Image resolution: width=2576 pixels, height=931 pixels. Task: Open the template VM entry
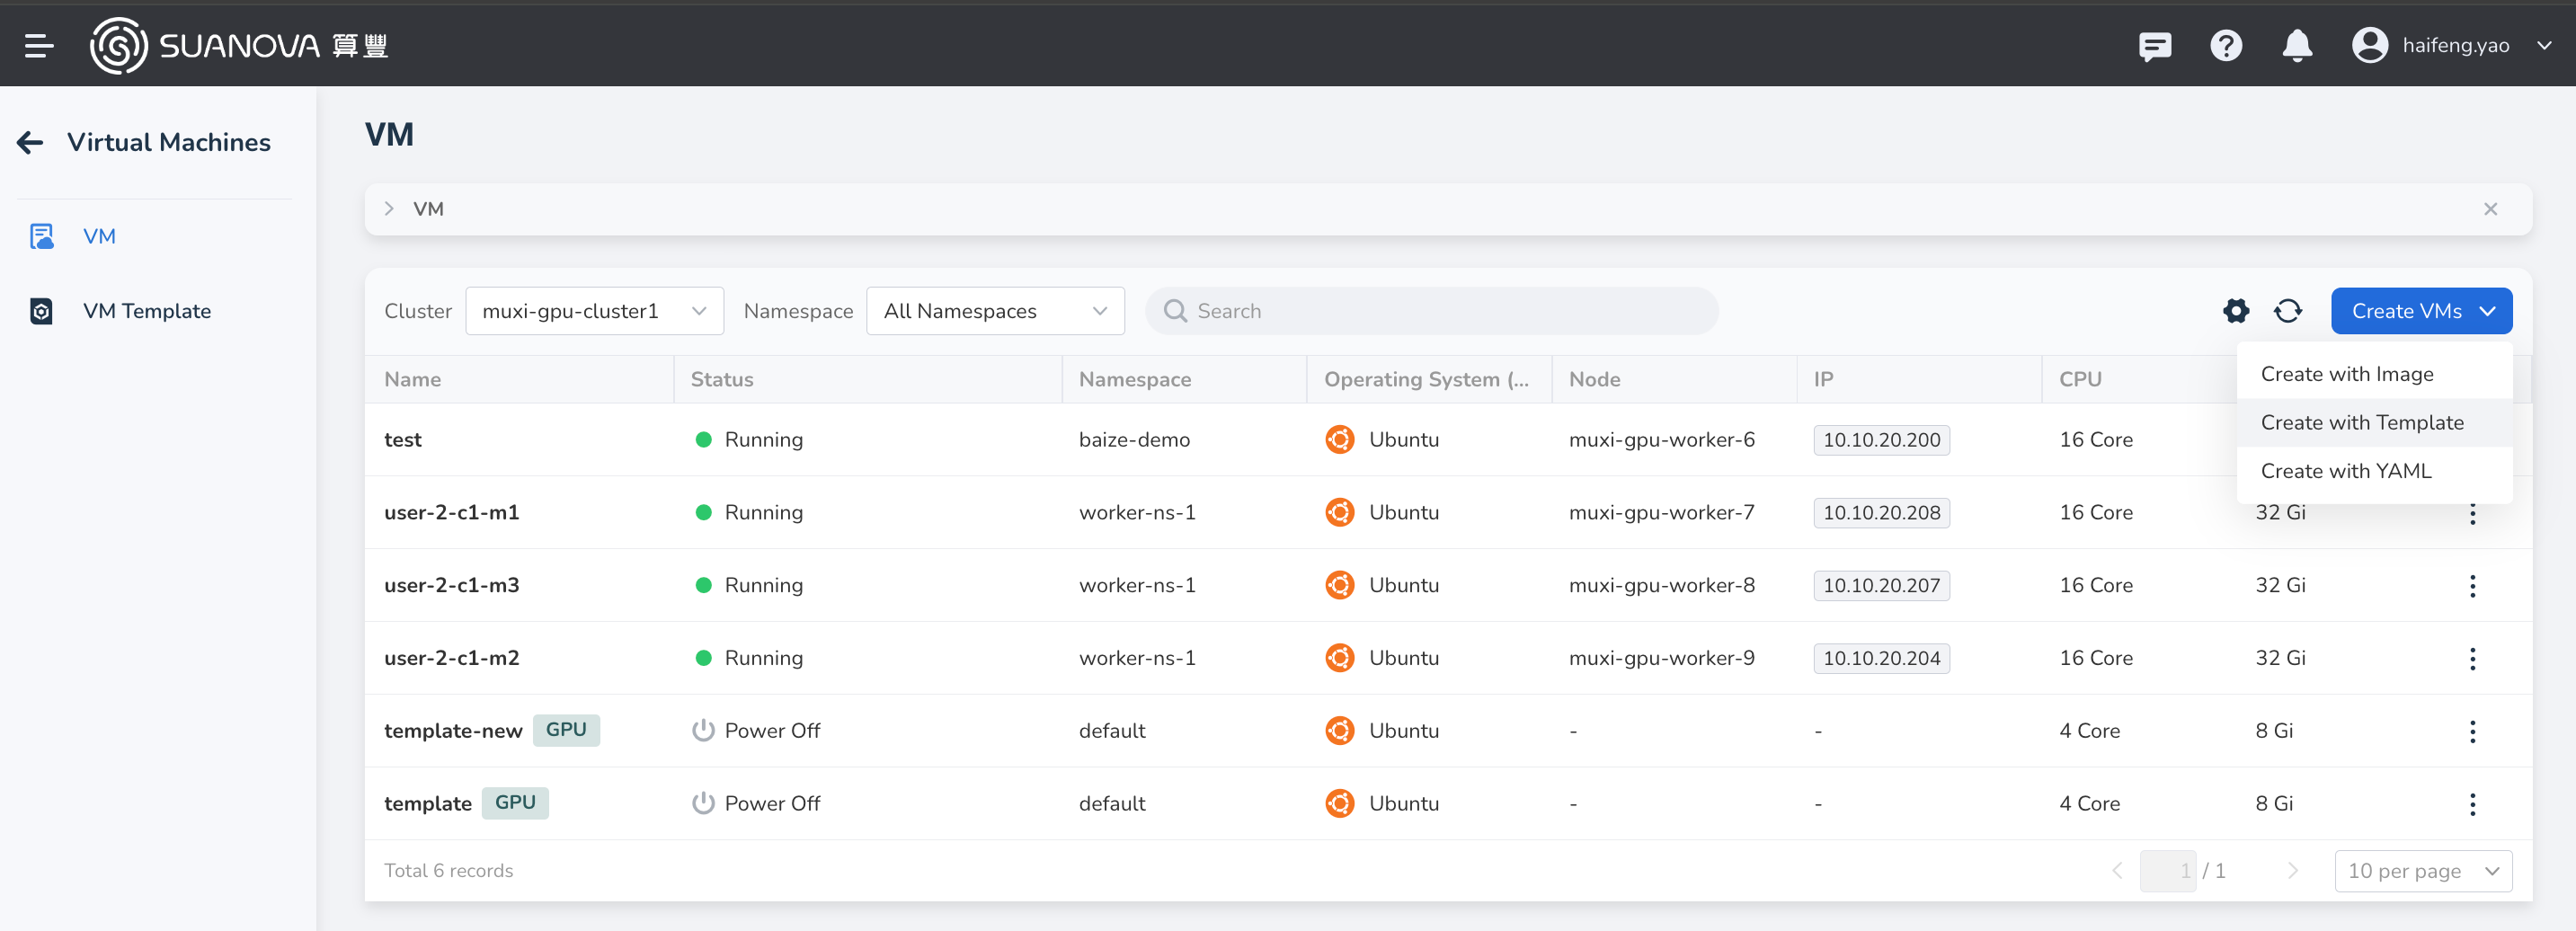pyautogui.click(x=428, y=804)
